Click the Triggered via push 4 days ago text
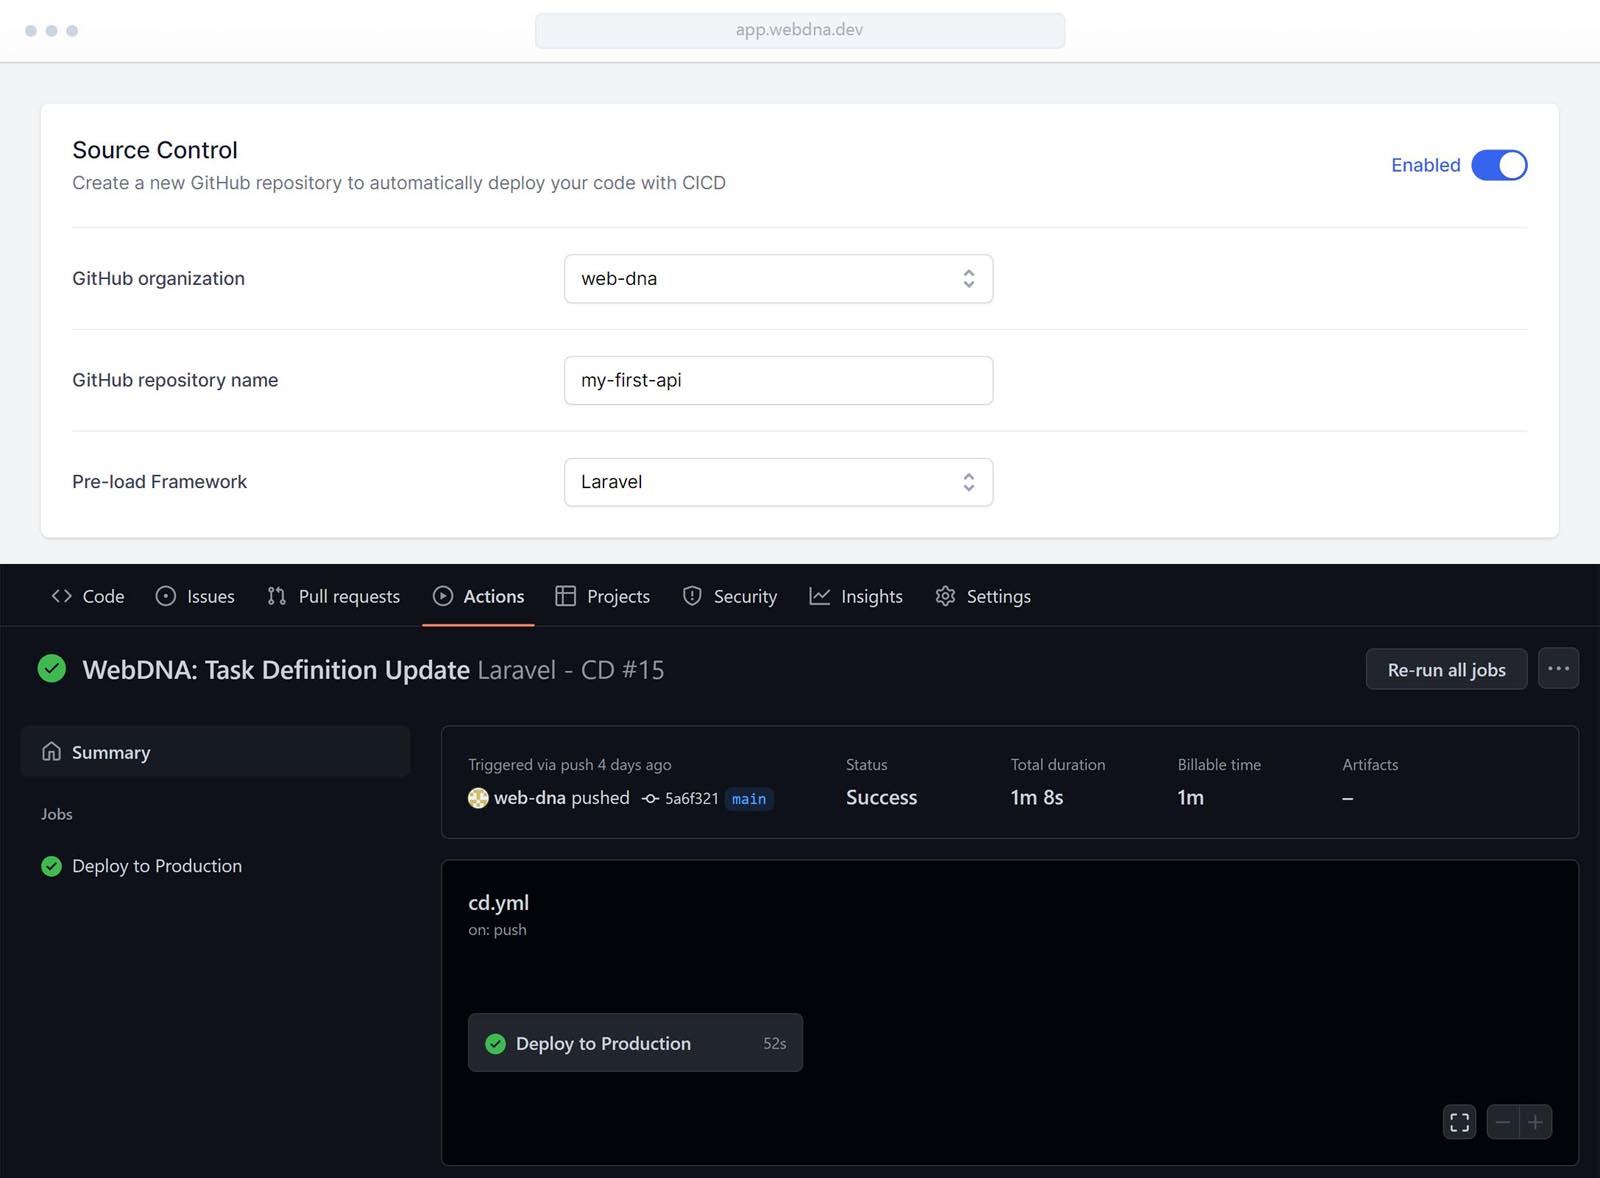 tap(570, 764)
